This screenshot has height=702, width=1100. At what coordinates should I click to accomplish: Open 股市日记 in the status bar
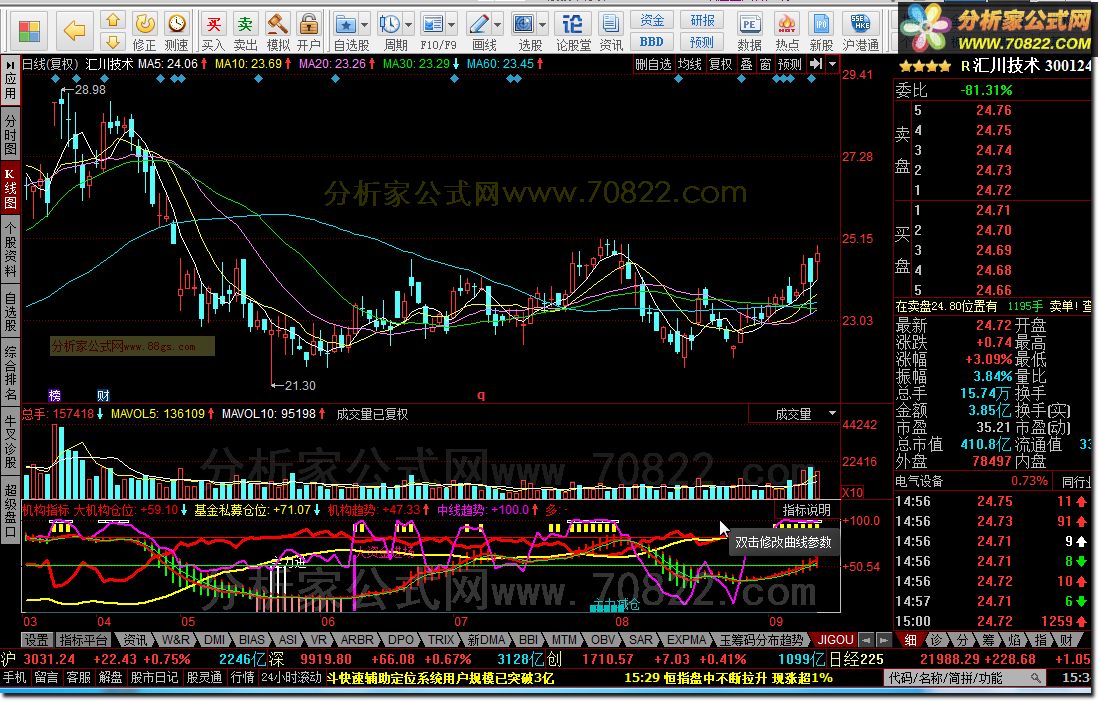(x=154, y=678)
